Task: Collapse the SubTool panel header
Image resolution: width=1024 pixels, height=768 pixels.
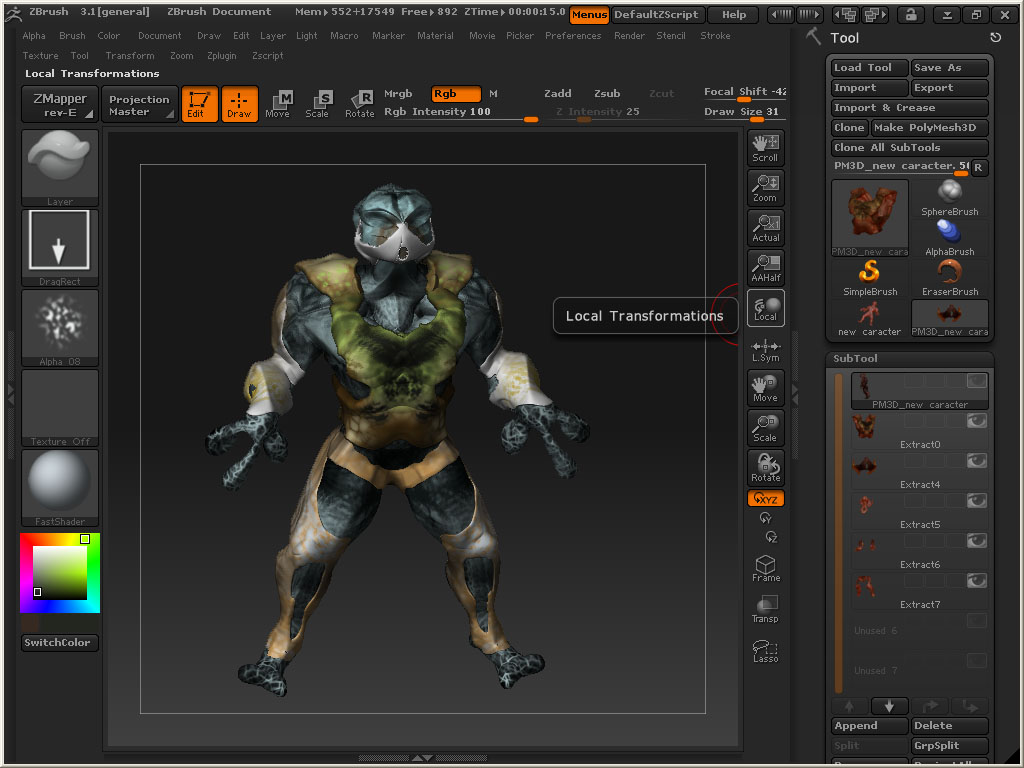Action: 855,358
